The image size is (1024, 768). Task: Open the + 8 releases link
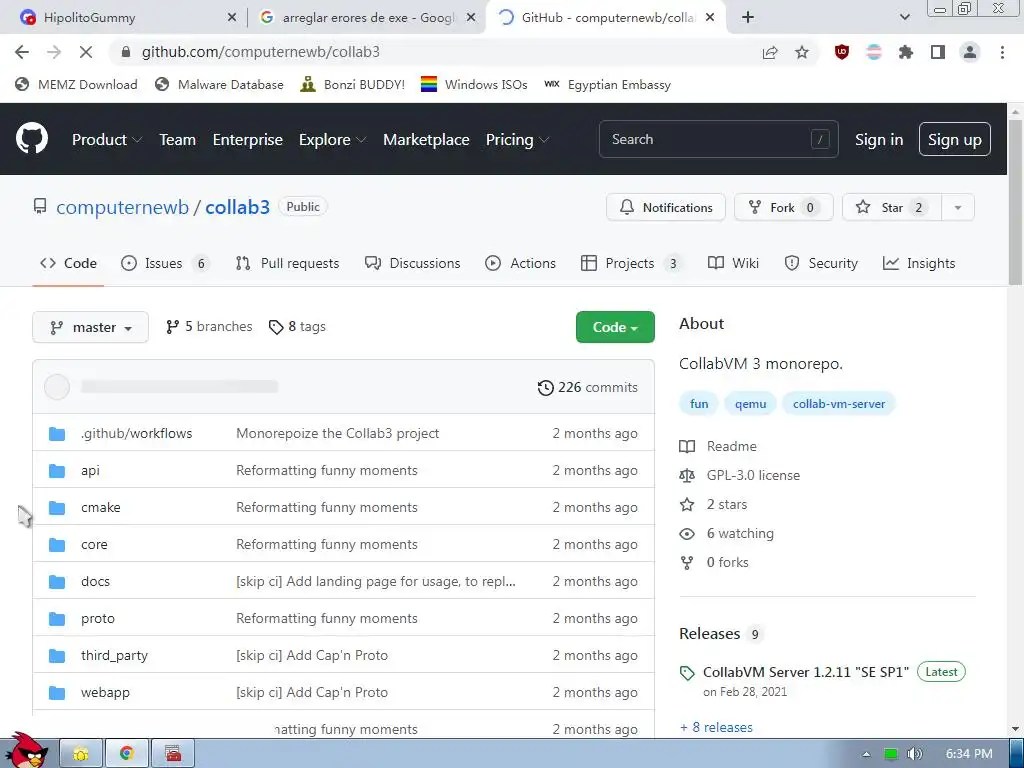click(716, 728)
